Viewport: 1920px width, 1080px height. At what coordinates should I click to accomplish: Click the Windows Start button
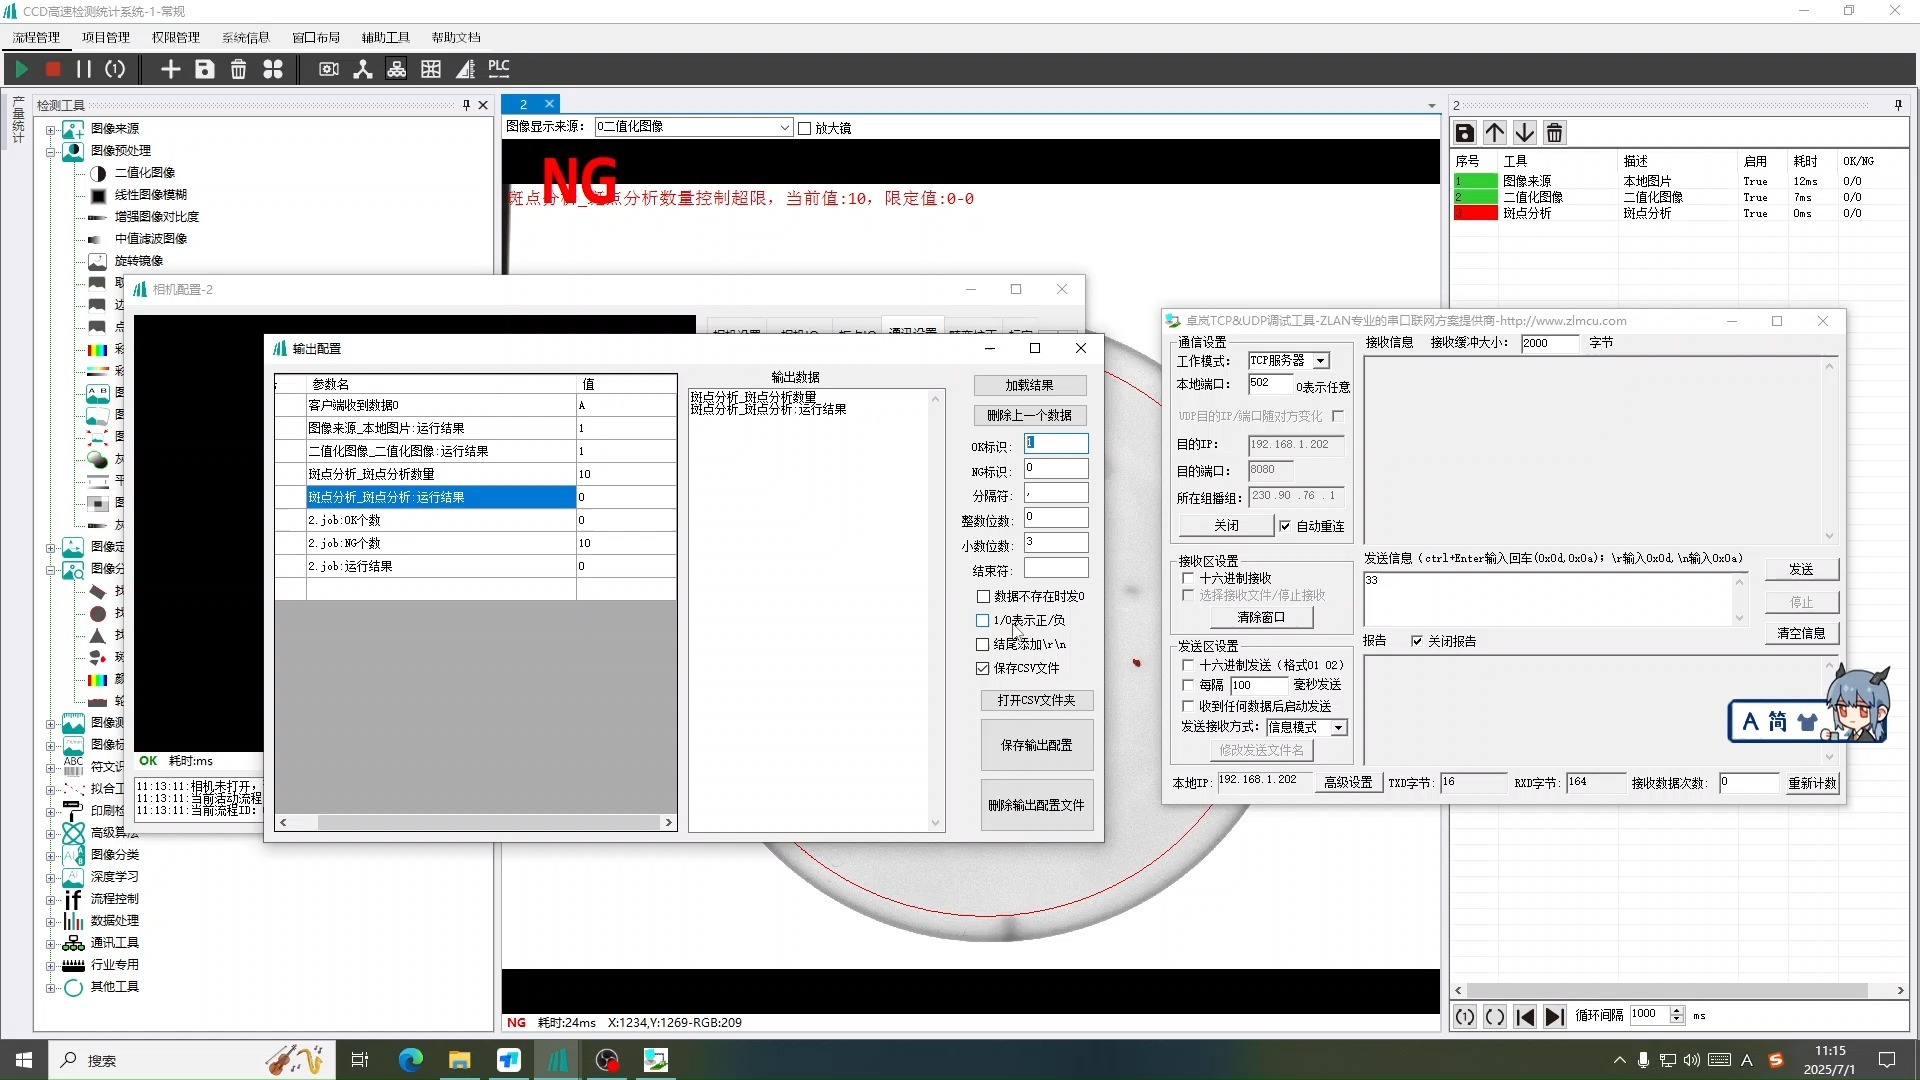[24, 1060]
